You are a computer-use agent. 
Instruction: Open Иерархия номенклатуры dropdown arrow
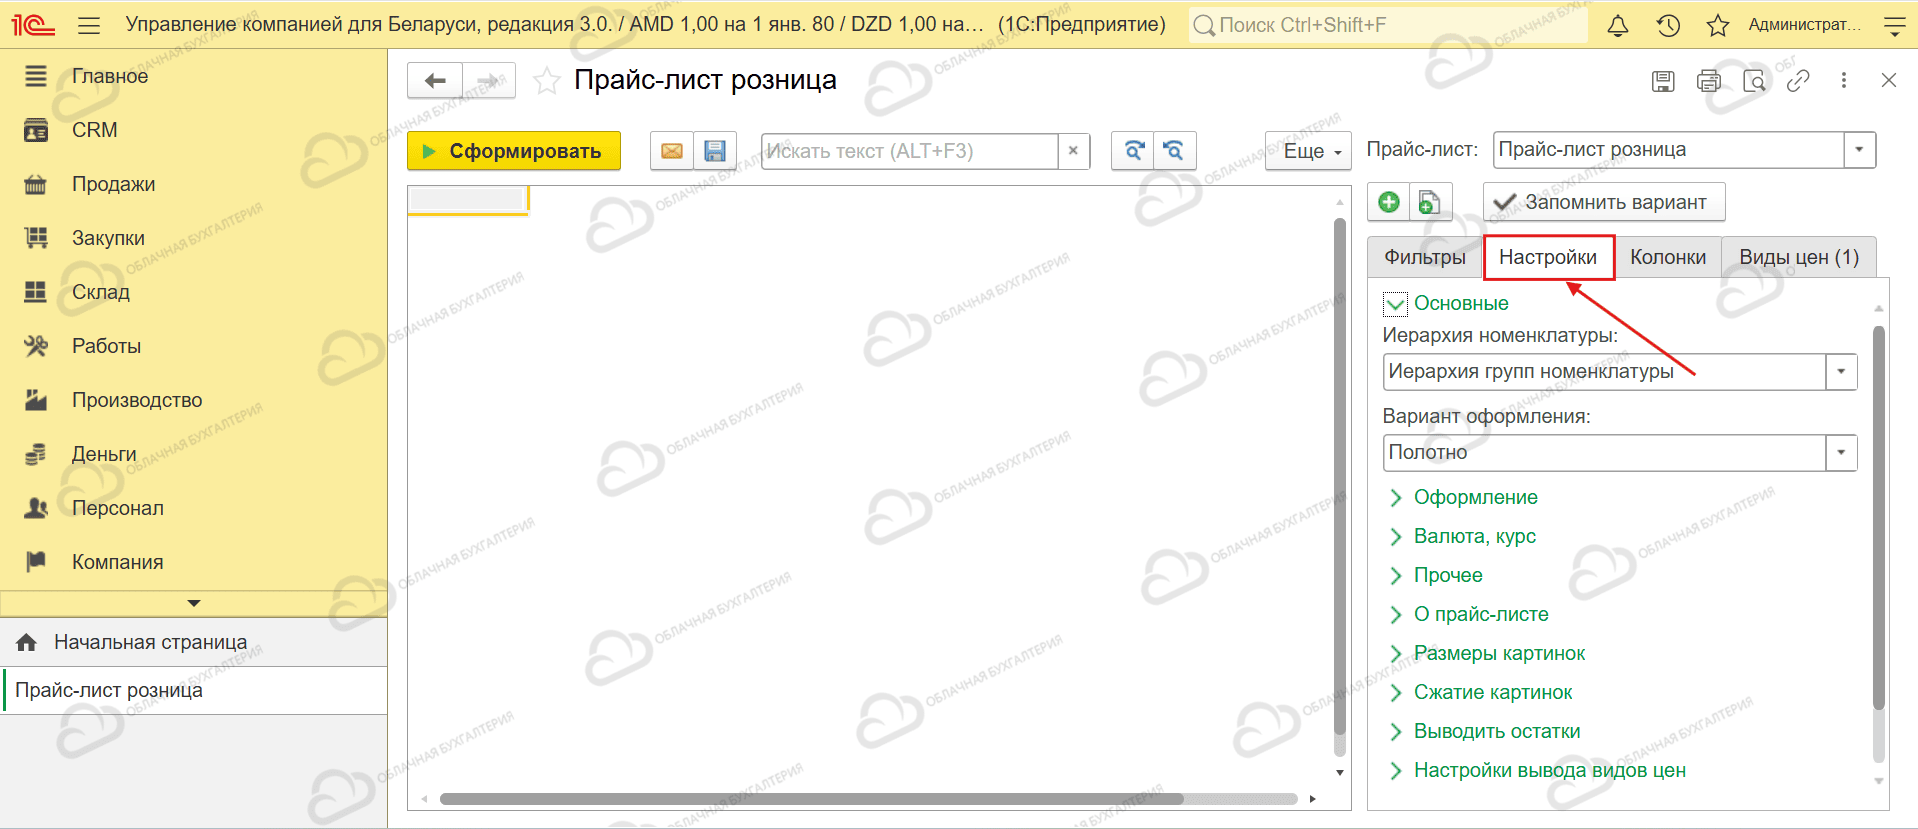[1841, 372]
